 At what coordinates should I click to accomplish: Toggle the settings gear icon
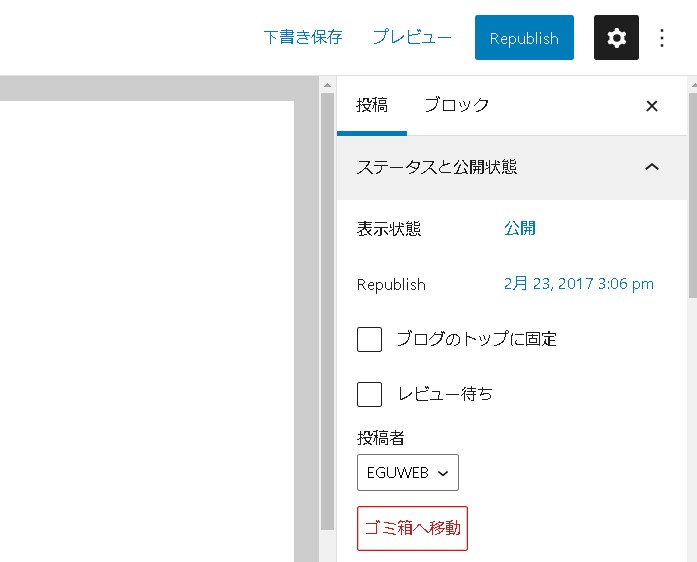[616, 38]
